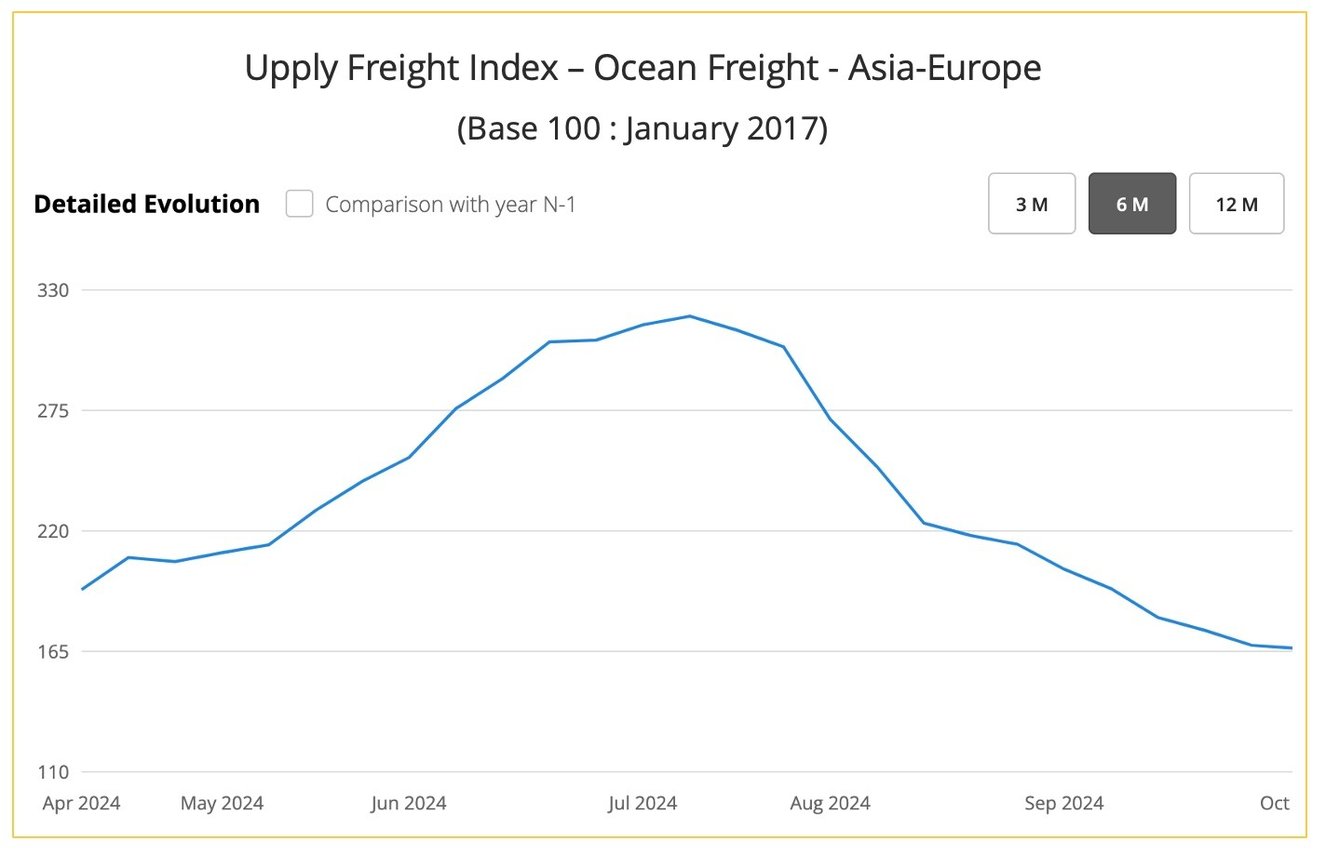This screenshot has height=854, width=1326.
Task: Select the 12 M time range button
Action: tap(1236, 203)
